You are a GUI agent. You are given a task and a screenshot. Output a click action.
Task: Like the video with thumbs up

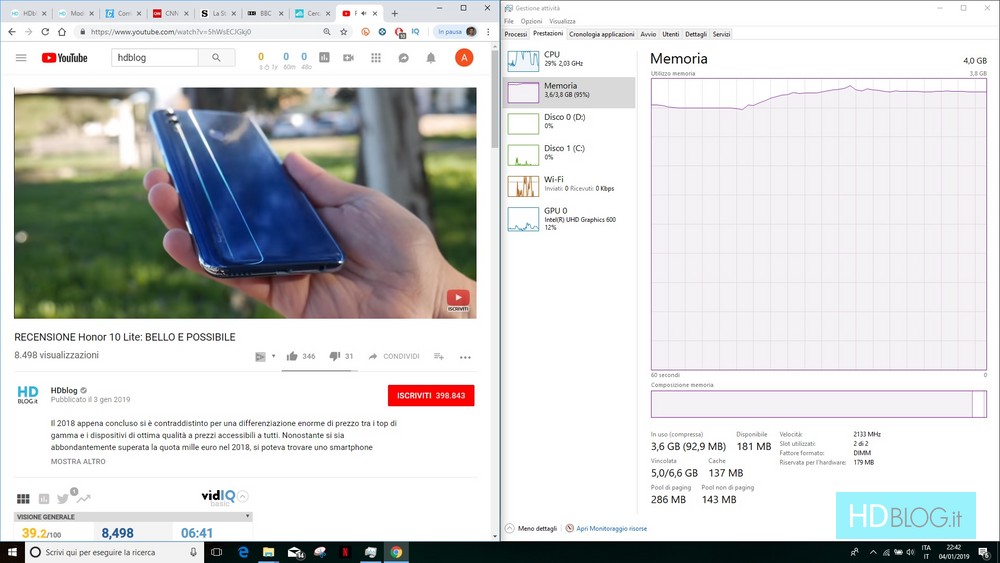[x=292, y=356]
